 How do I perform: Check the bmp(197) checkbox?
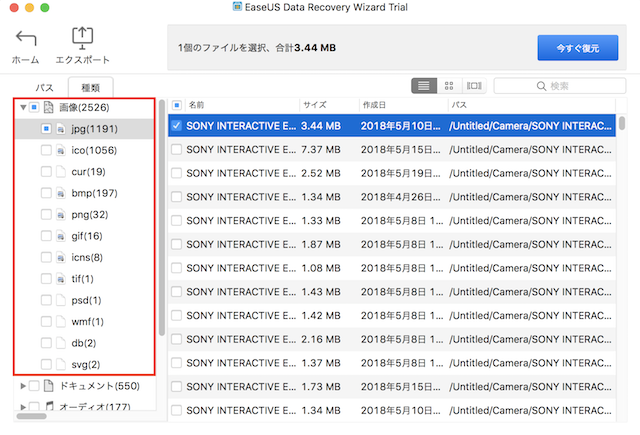[46, 193]
